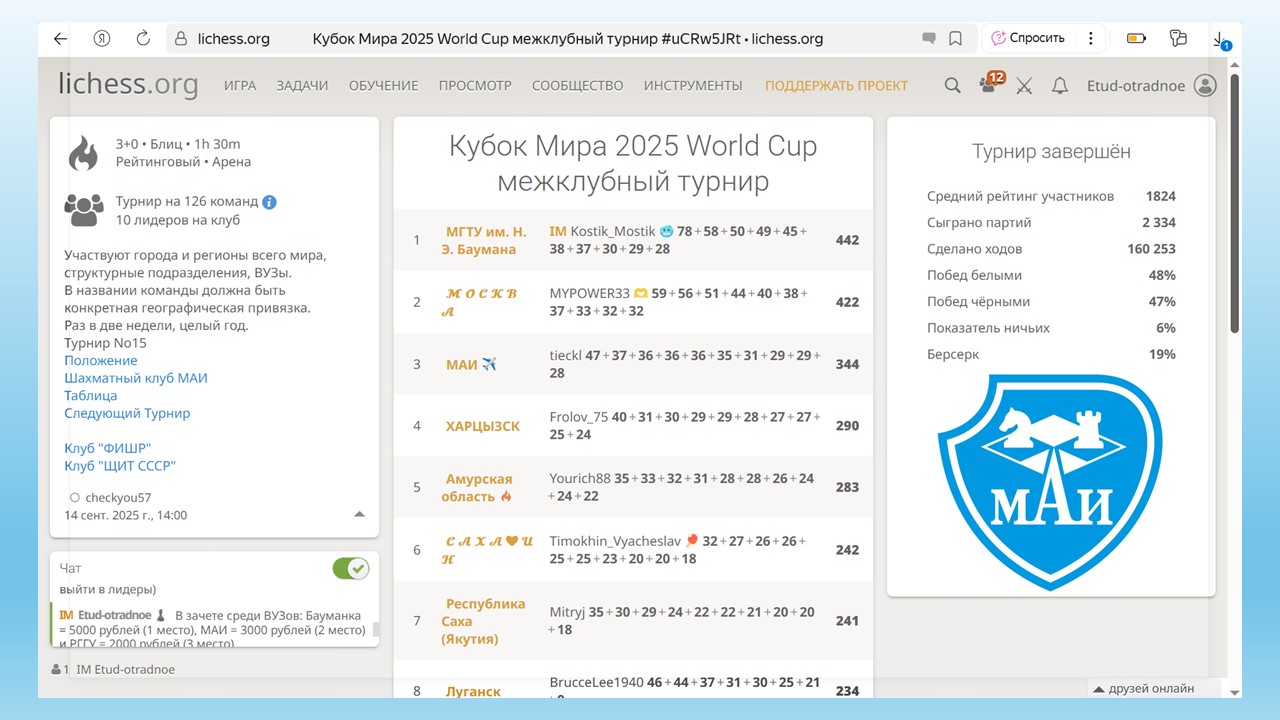Follow the Следующий Турнир link
The width and height of the screenshot is (1280, 720).
pyautogui.click(x=127, y=413)
